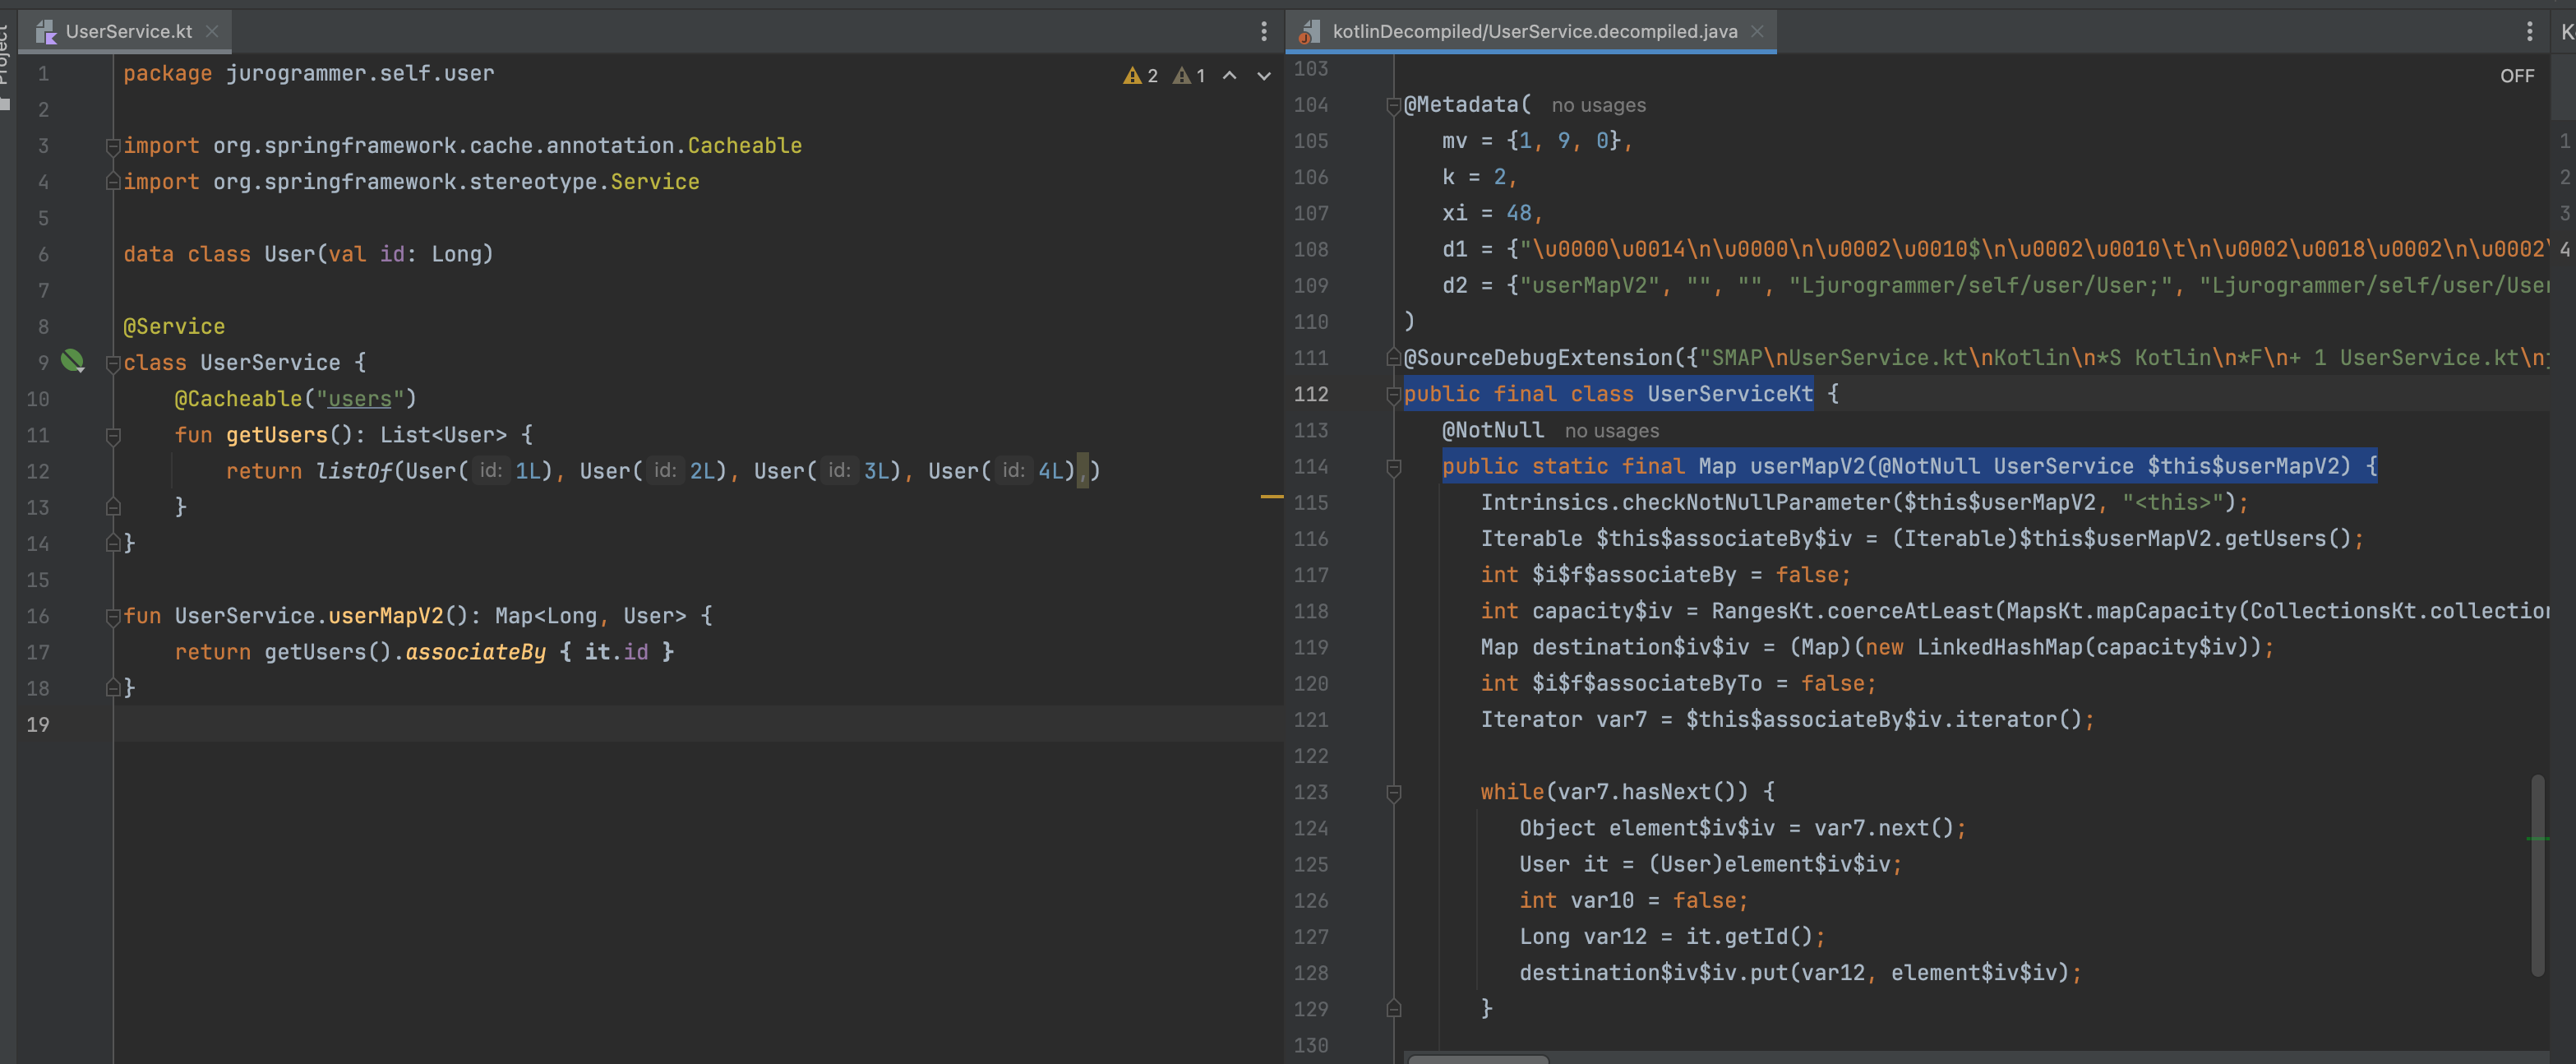Click the getUsers function name on line 11
2576x1064 pixels.
coord(277,435)
